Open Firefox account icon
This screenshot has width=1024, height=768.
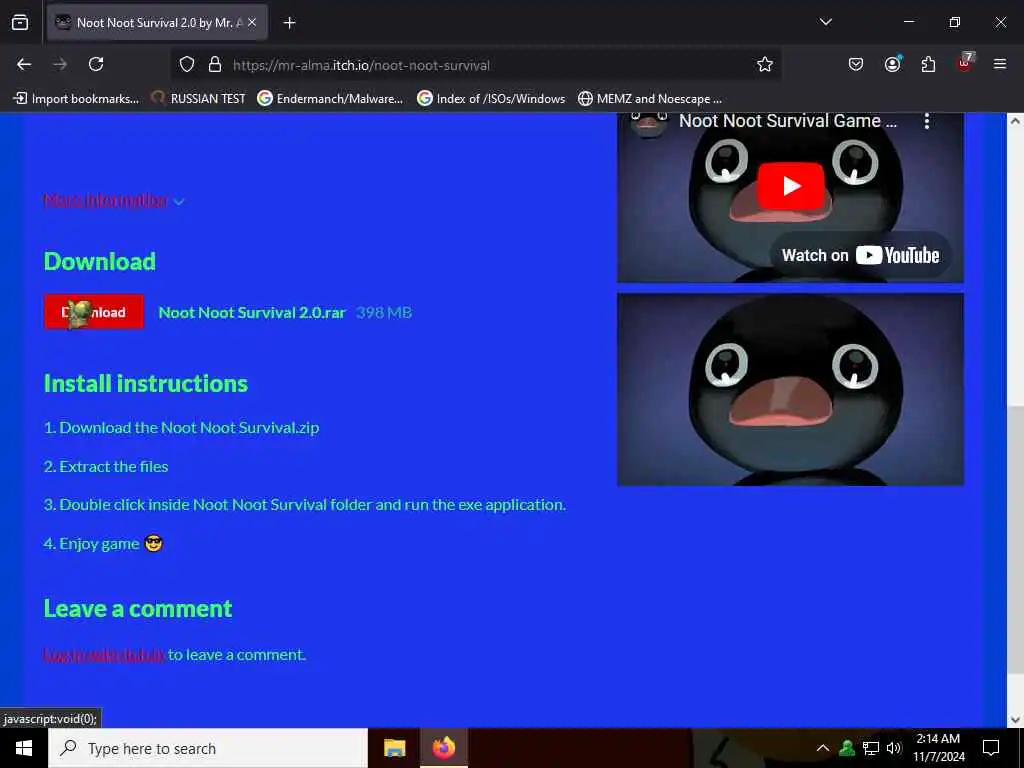[892, 64]
